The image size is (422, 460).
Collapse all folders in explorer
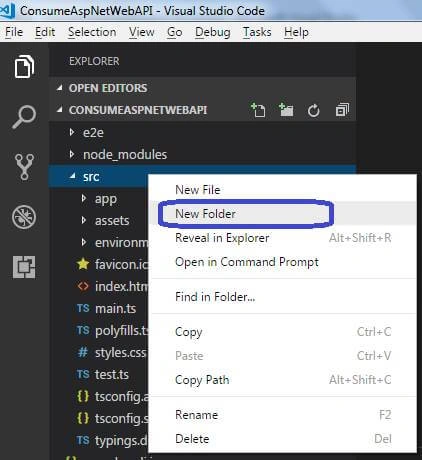342,110
